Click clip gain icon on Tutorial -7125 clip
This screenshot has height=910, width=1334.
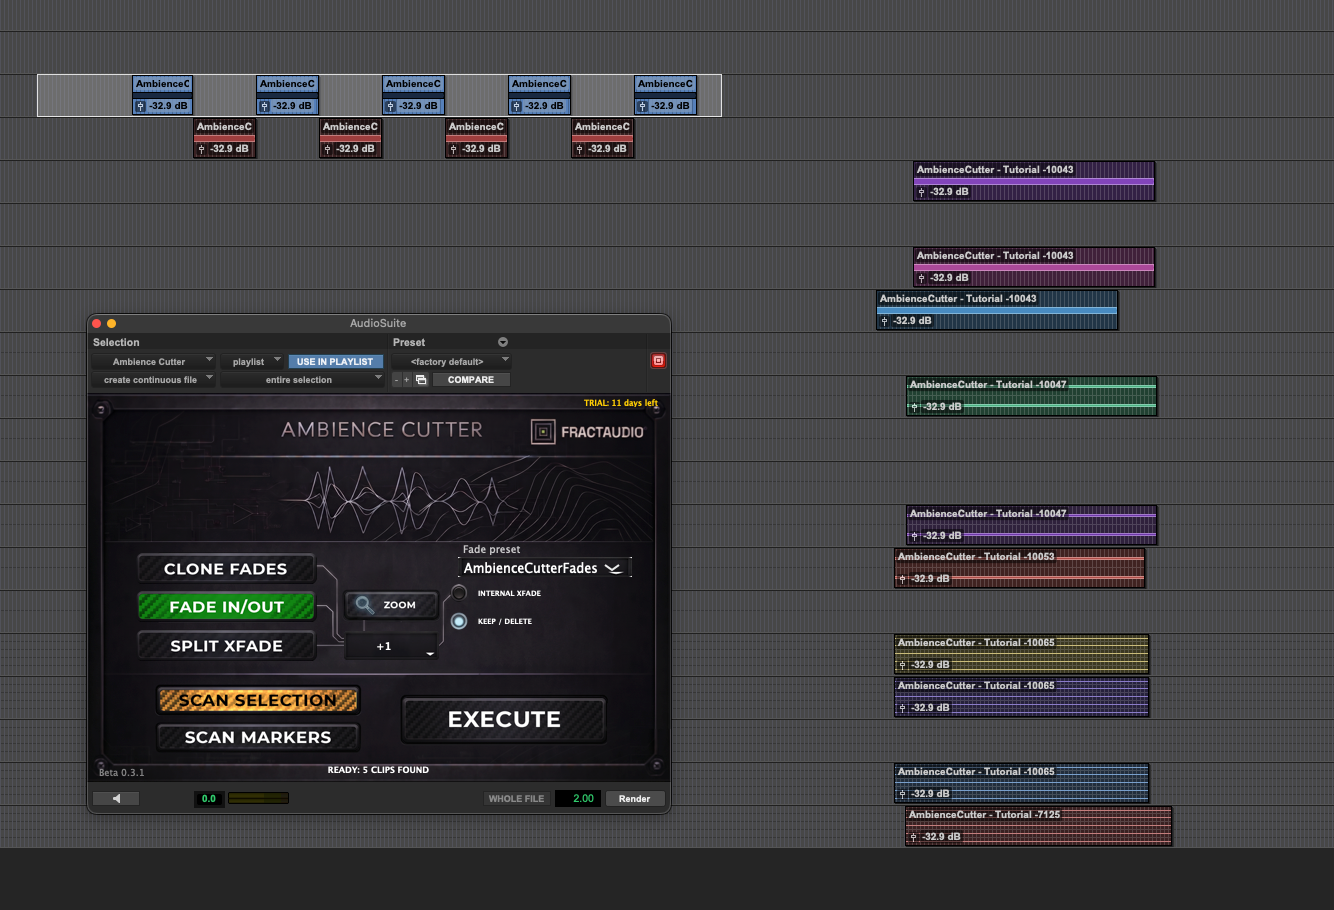[x=913, y=837]
